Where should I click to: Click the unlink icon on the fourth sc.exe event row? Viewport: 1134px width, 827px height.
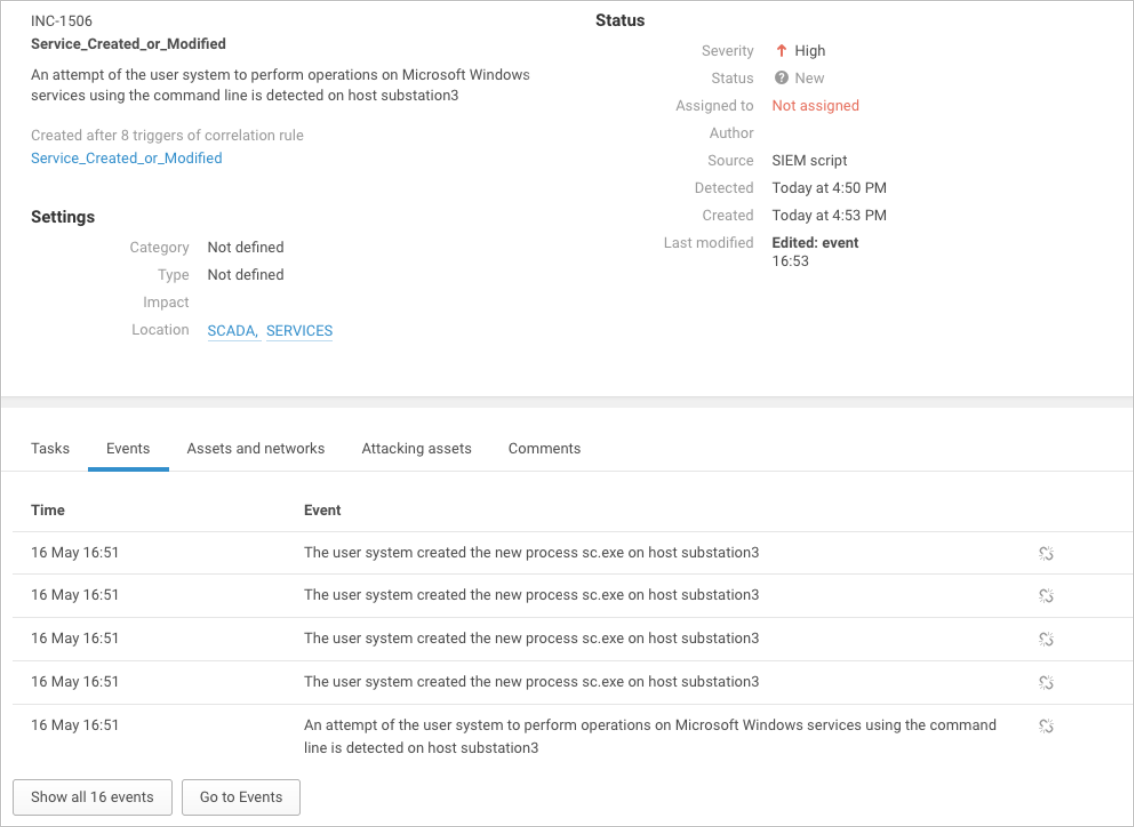(1046, 683)
